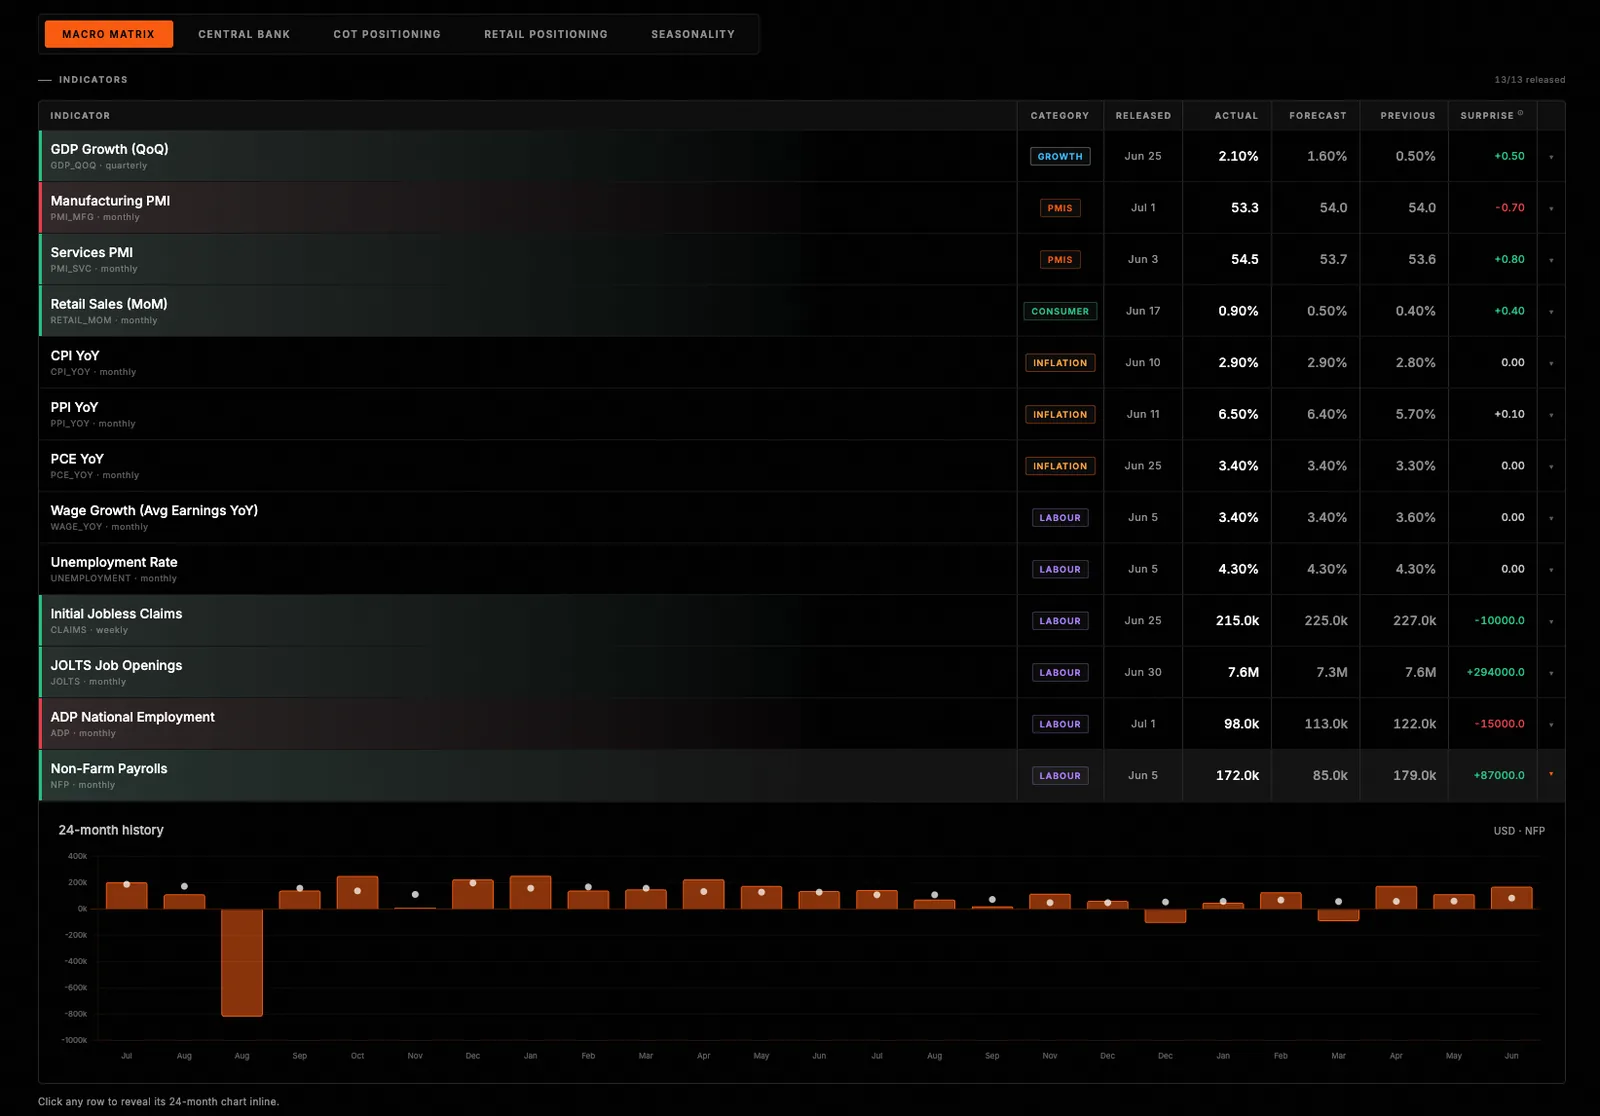Viewport: 1600px width, 1116px height.
Task: Click the ACTUAL column header
Action: pyautogui.click(x=1236, y=116)
